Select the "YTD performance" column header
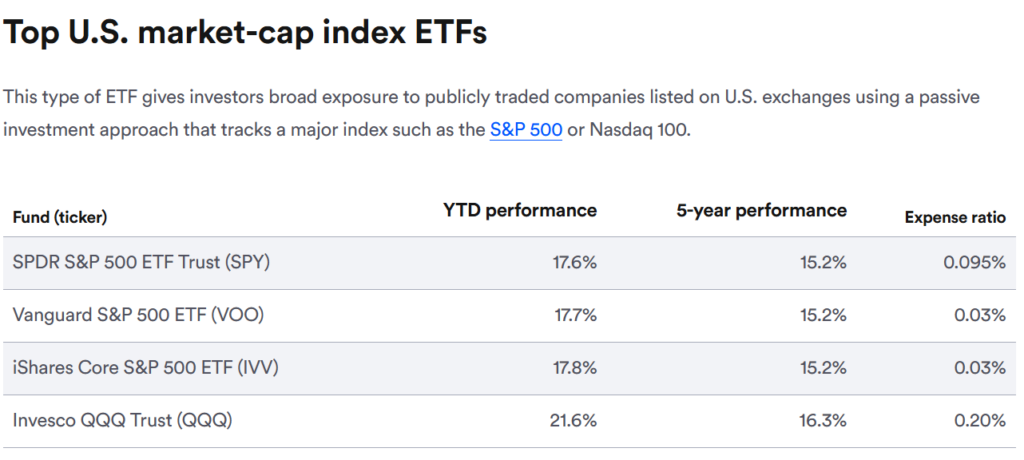Screen dimensions: 1024x460 pos(520,210)
